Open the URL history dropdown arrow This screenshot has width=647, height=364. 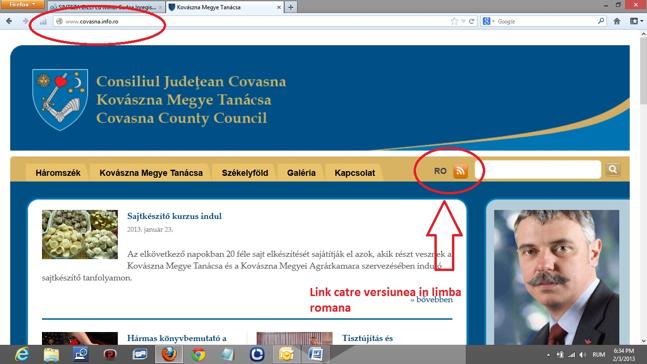(463, 21)
